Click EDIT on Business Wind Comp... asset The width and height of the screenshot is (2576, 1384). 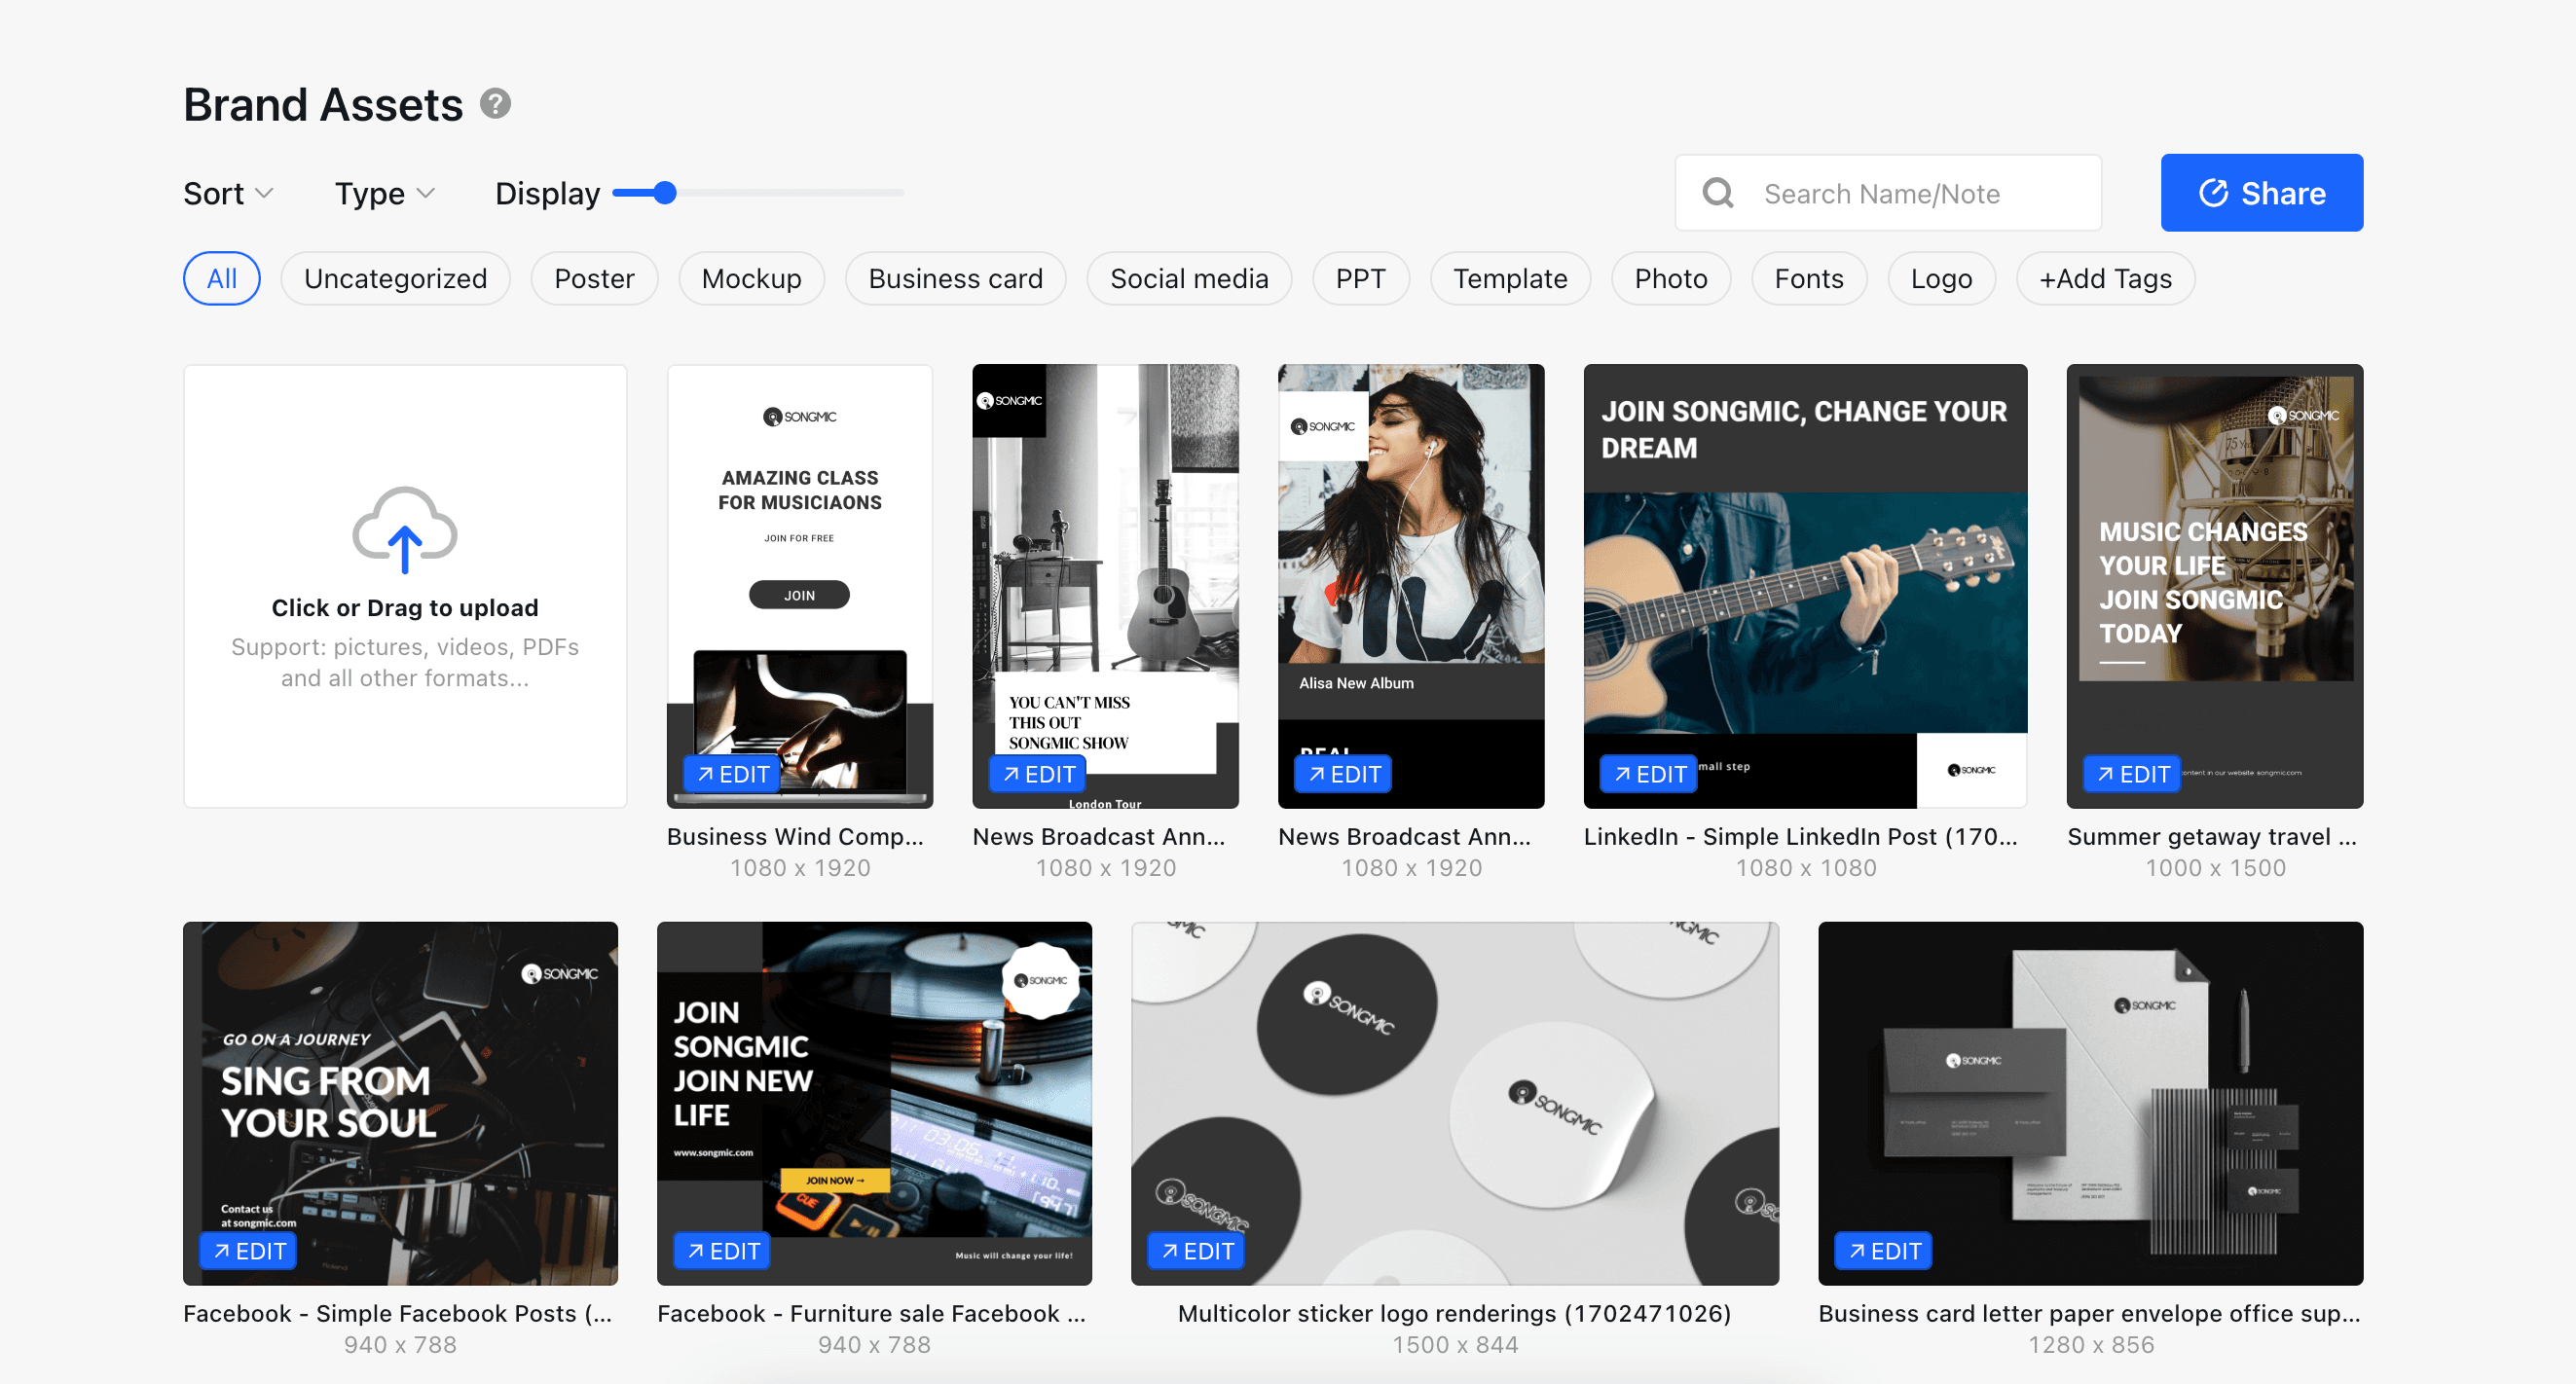click(733, 774)
